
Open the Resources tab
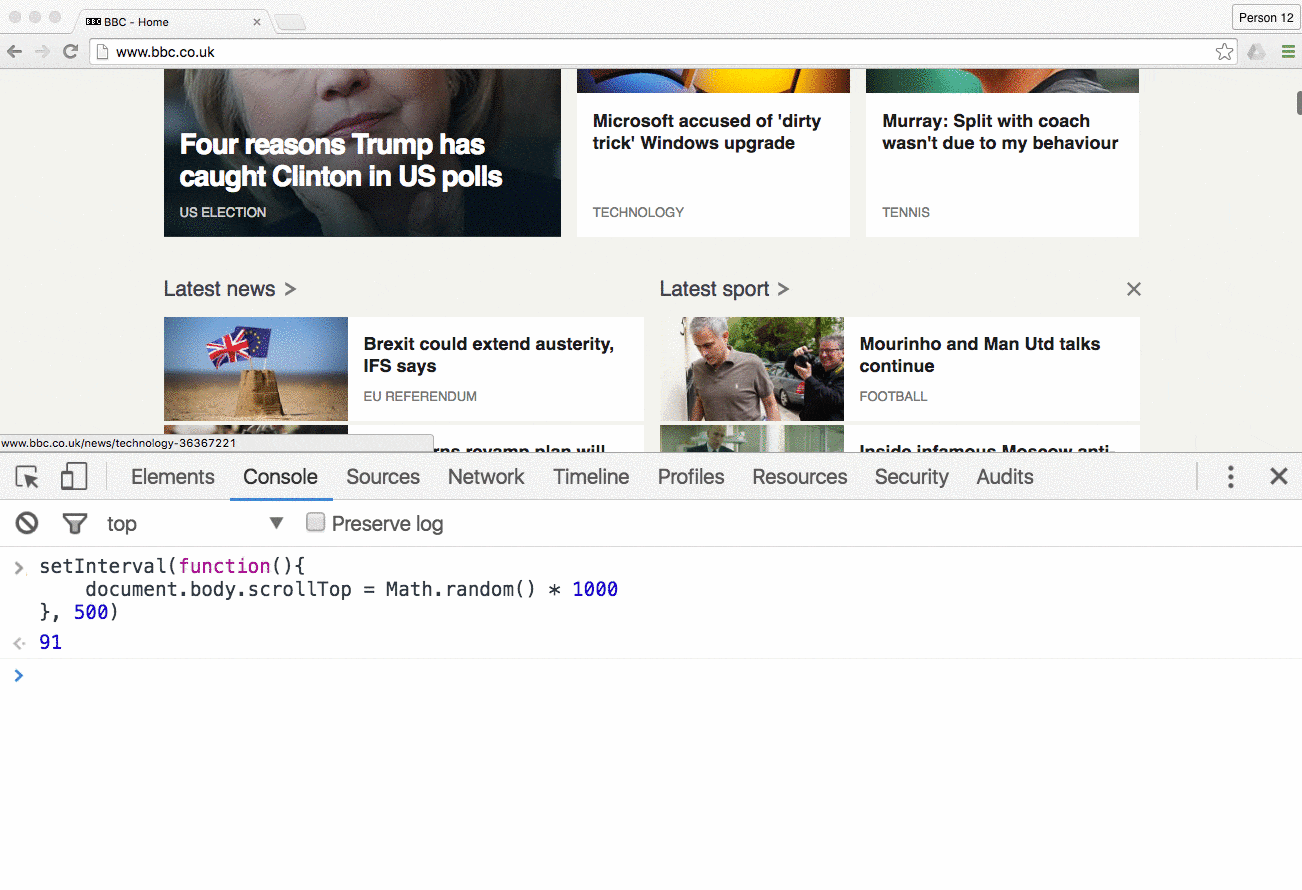click(x=800, y=477)
